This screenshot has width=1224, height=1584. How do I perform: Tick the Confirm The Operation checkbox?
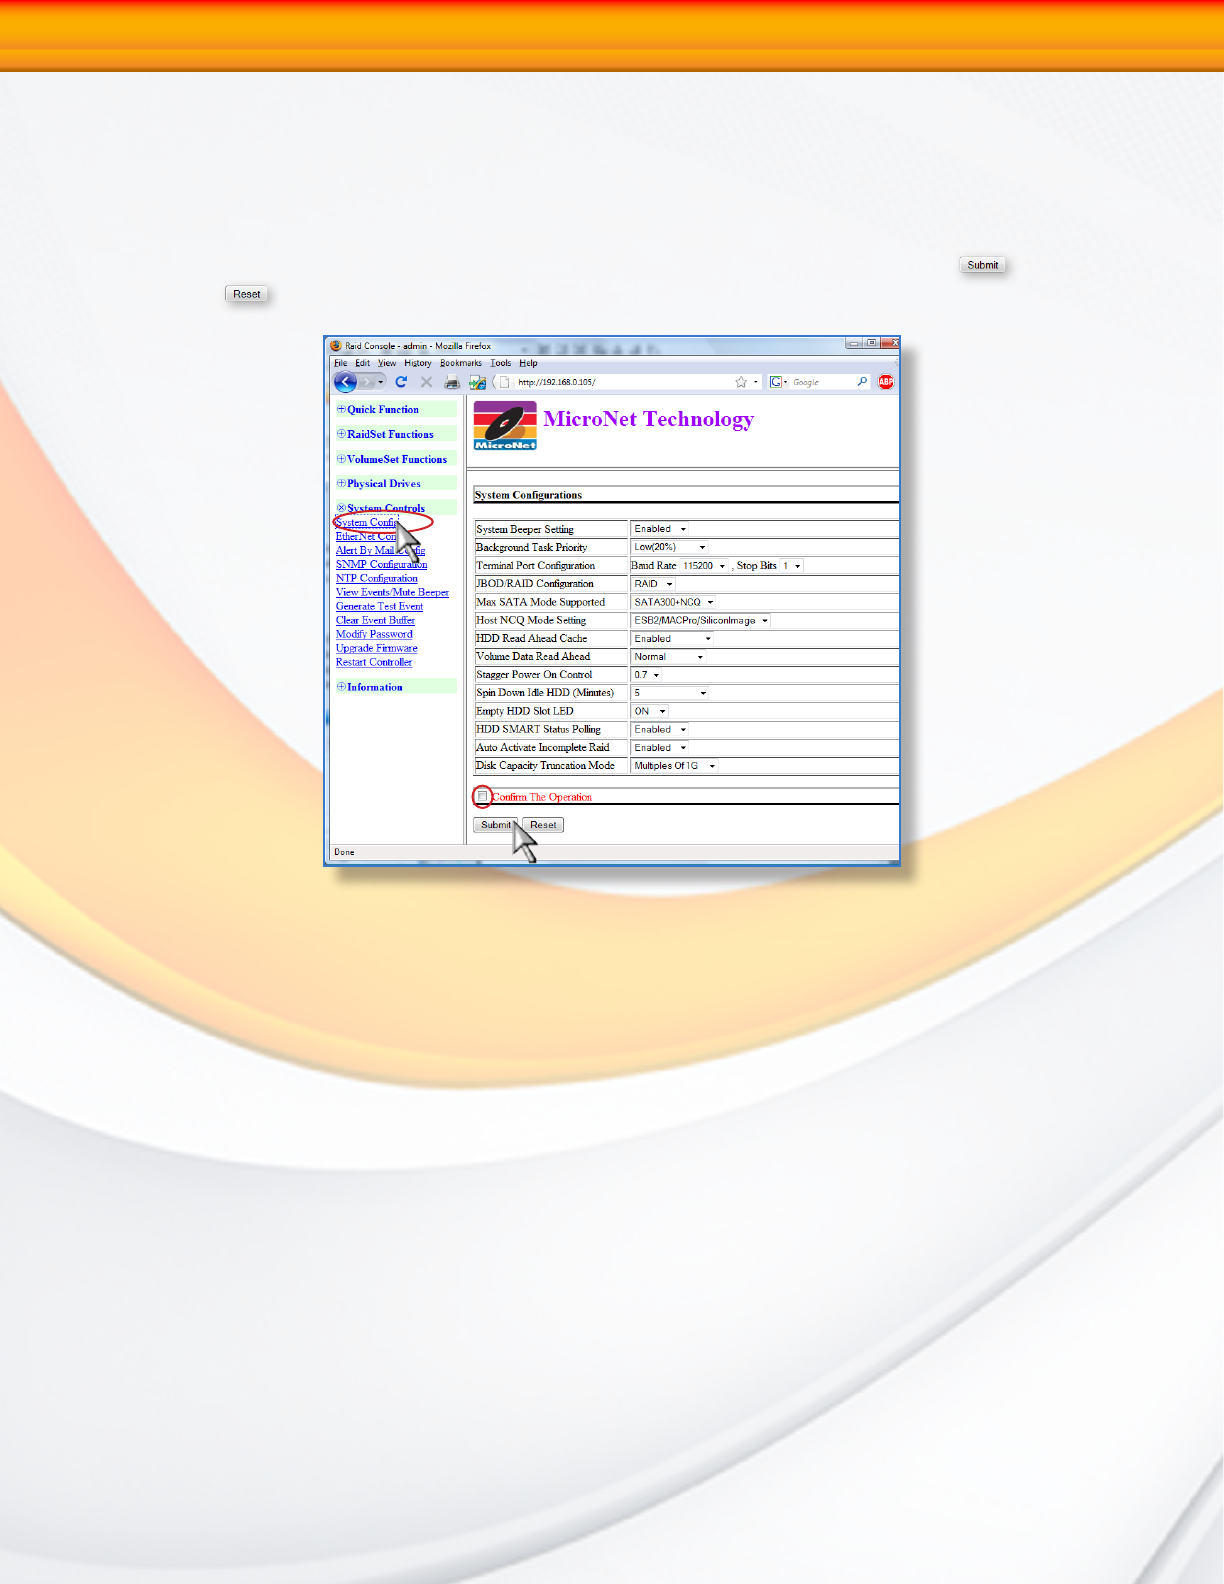[x=482, y=796]
